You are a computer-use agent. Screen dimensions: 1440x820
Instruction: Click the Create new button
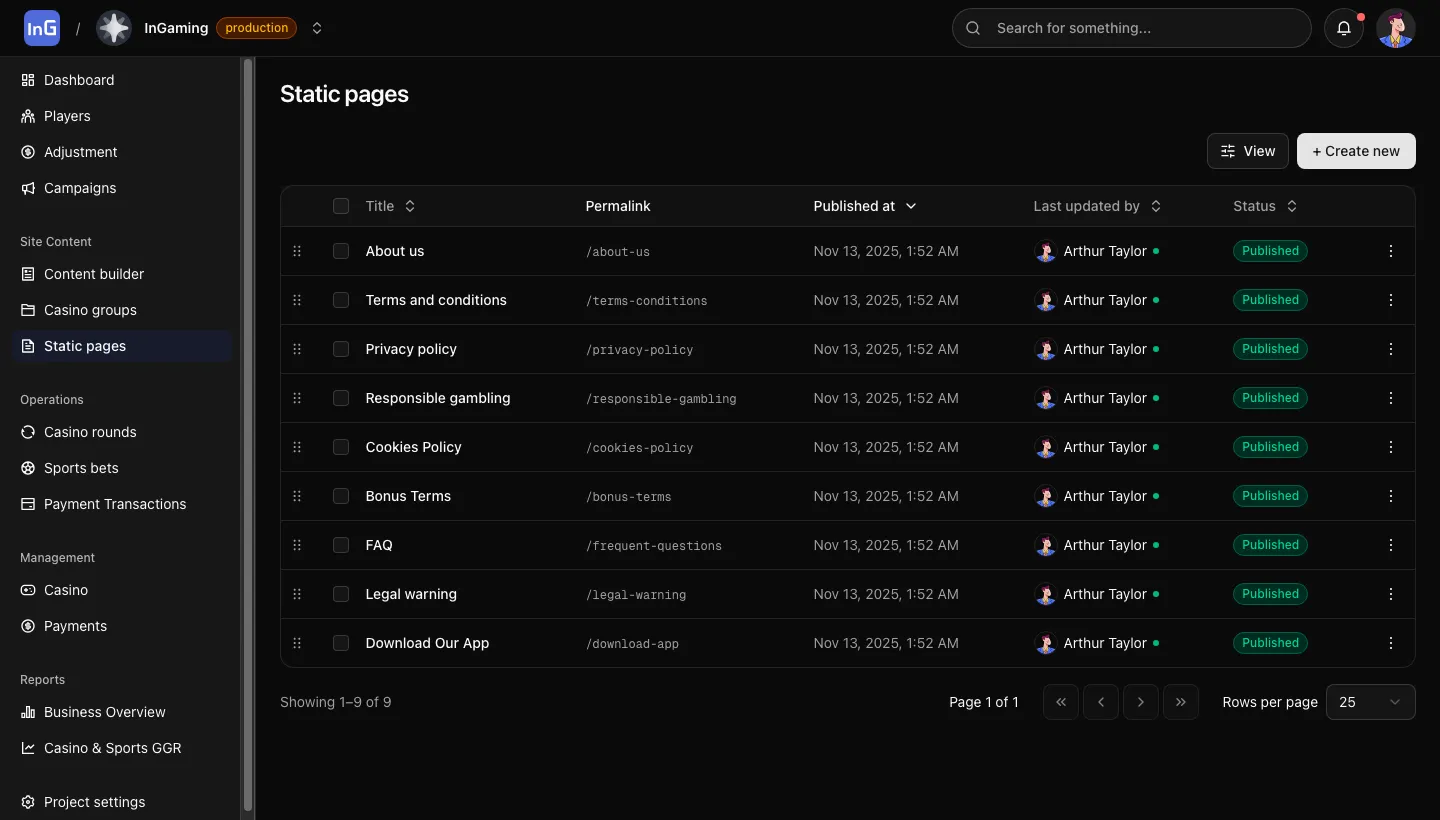pos(1355,151)
